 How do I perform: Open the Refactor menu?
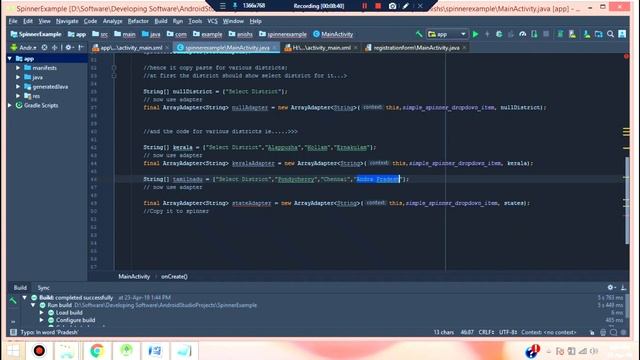pyautogui.click(x=138, y=21)
